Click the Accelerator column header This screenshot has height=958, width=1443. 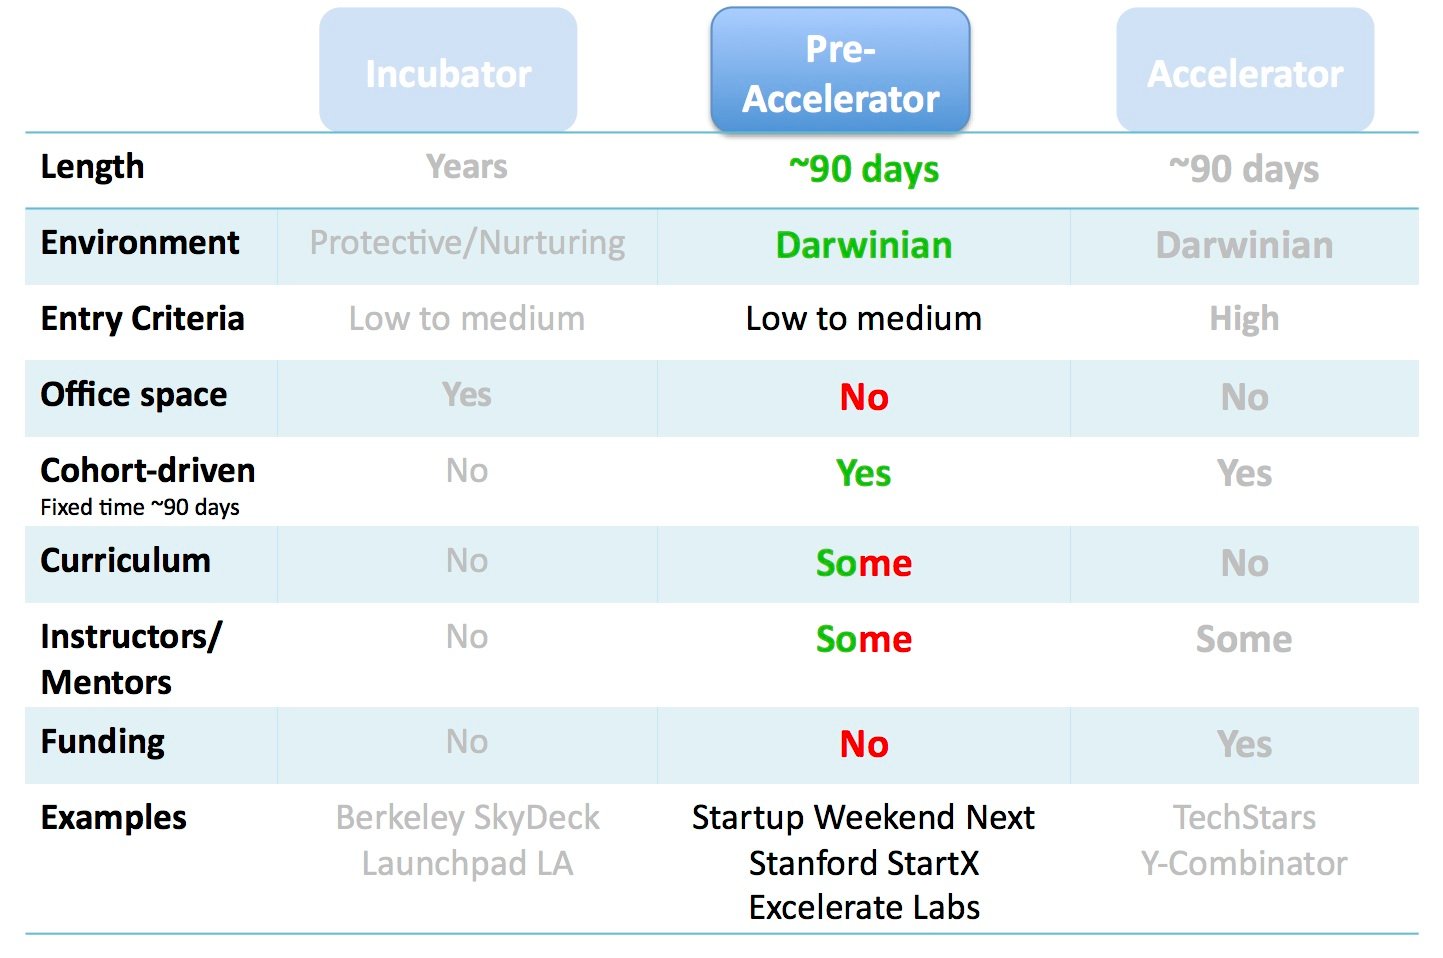[x=1244, y=73]
